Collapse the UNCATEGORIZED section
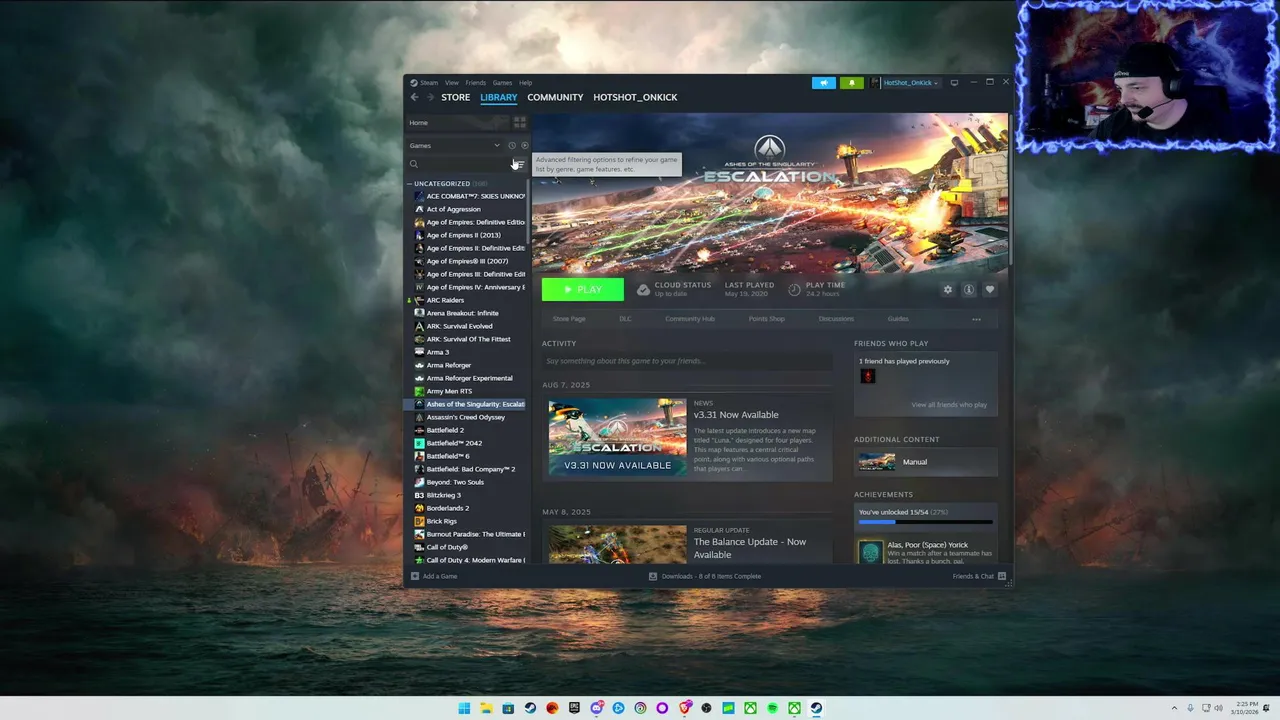1280x720 pixels. pos(442,184)
